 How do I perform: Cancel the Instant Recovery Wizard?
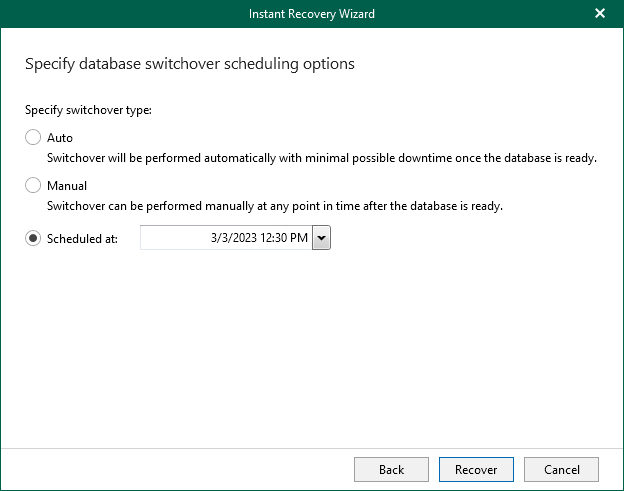[x=561, y=469]
